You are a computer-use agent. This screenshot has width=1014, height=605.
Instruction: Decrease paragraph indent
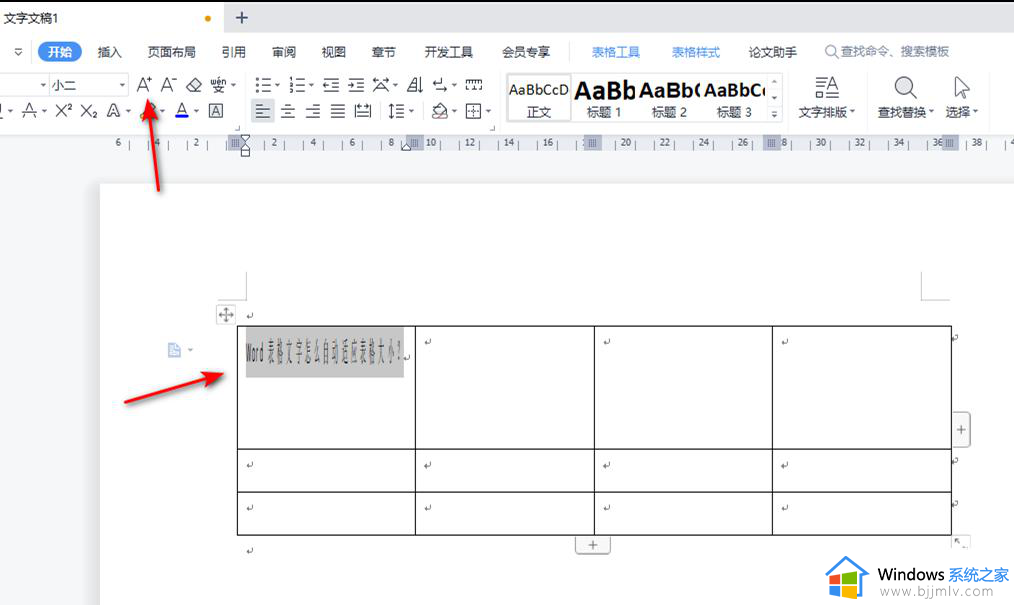click(x=331, y=85)
